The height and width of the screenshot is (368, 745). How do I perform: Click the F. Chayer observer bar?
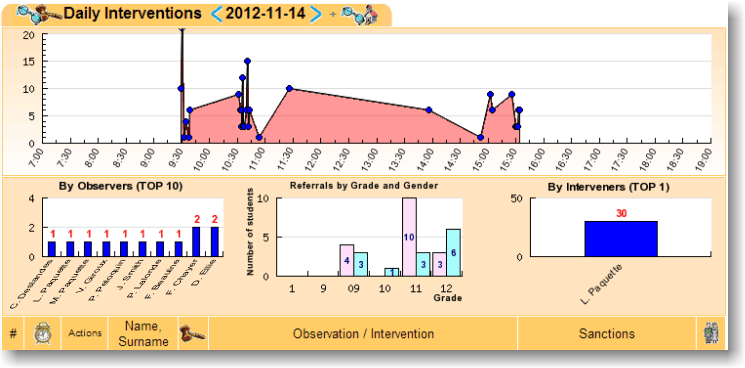(x=196, y=242)
